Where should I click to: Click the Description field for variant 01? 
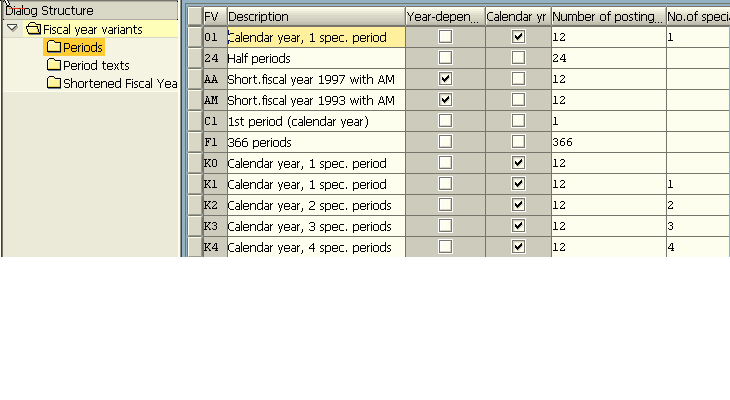pyautogui.click(x=316, y=37)
